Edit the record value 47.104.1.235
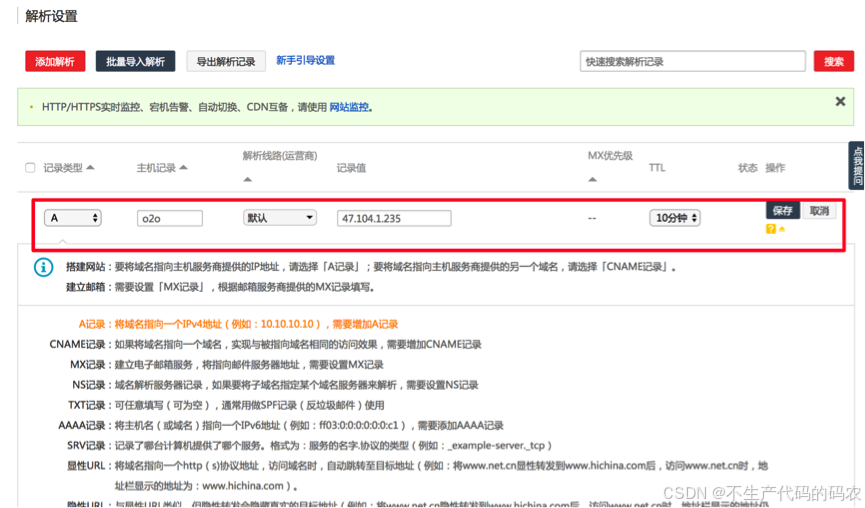Viewport: 865px width, 508px height. click(394, 218)
